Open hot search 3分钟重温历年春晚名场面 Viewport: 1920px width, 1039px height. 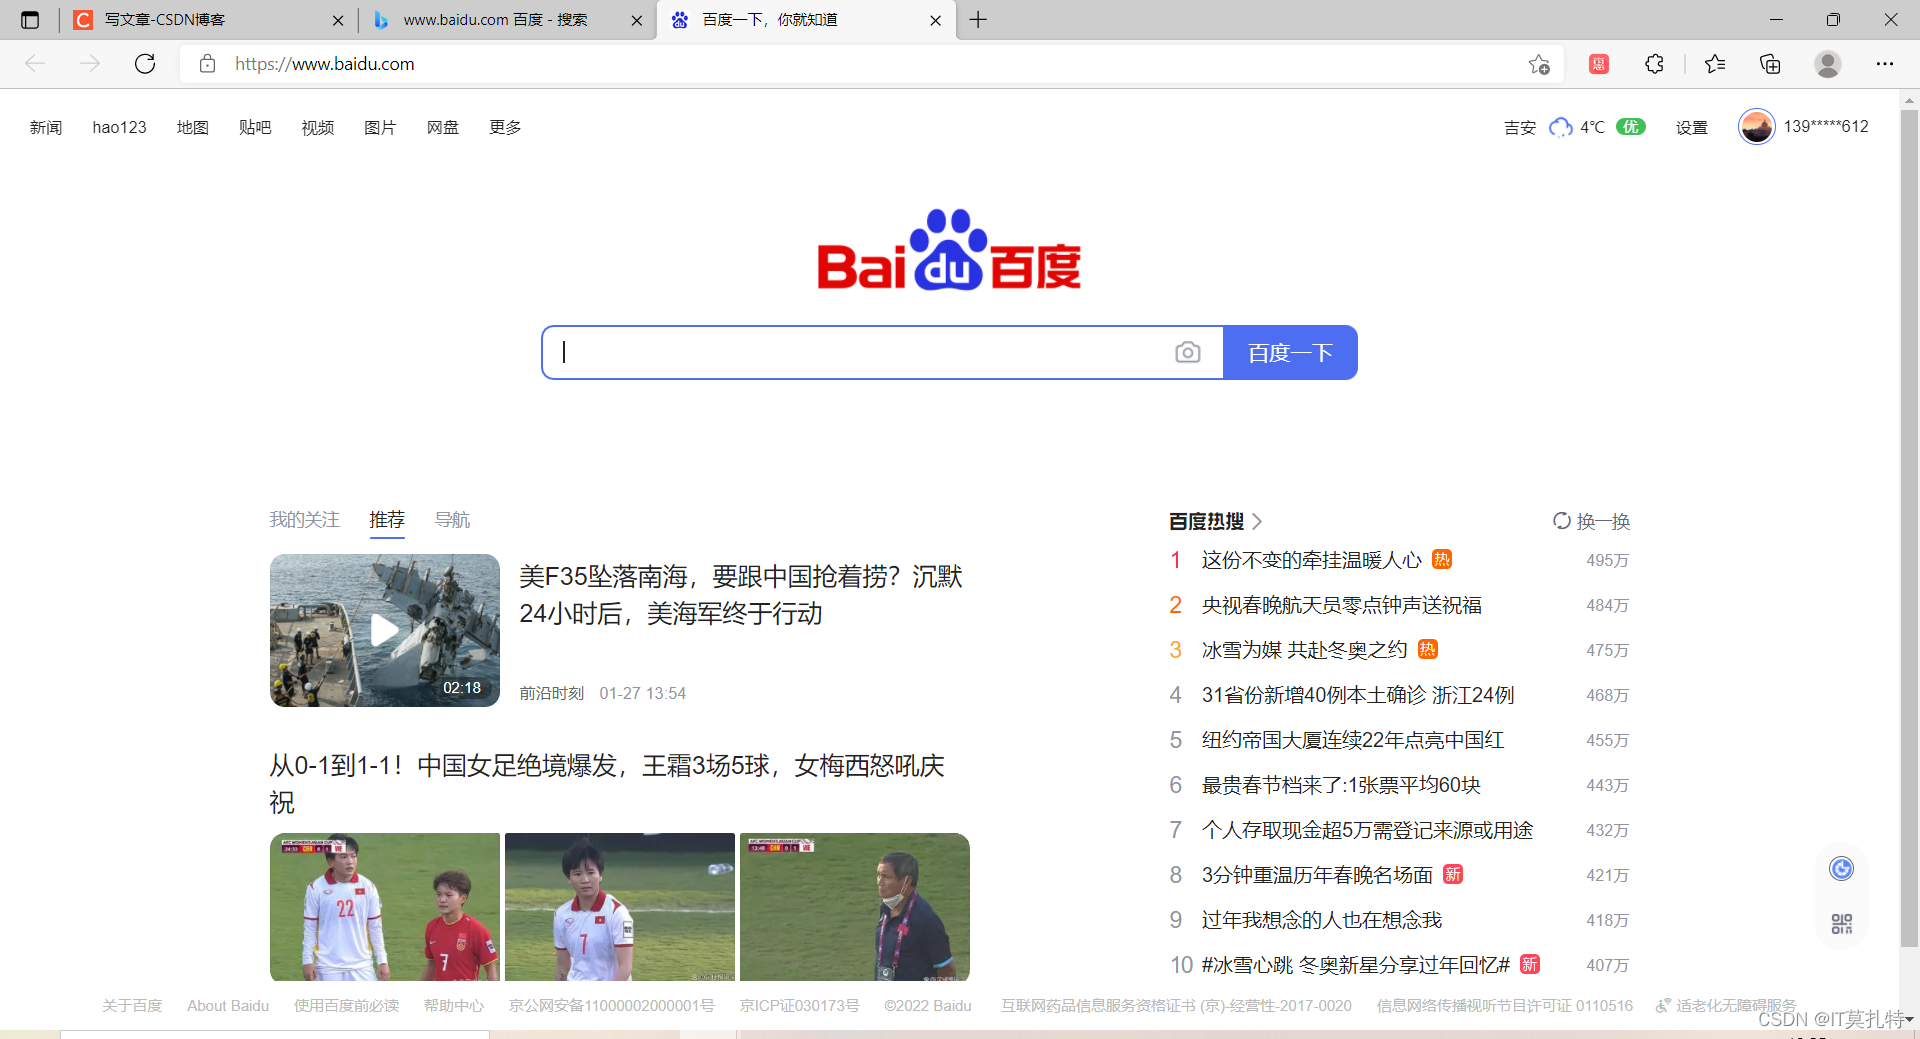[x=1317, y=875]
